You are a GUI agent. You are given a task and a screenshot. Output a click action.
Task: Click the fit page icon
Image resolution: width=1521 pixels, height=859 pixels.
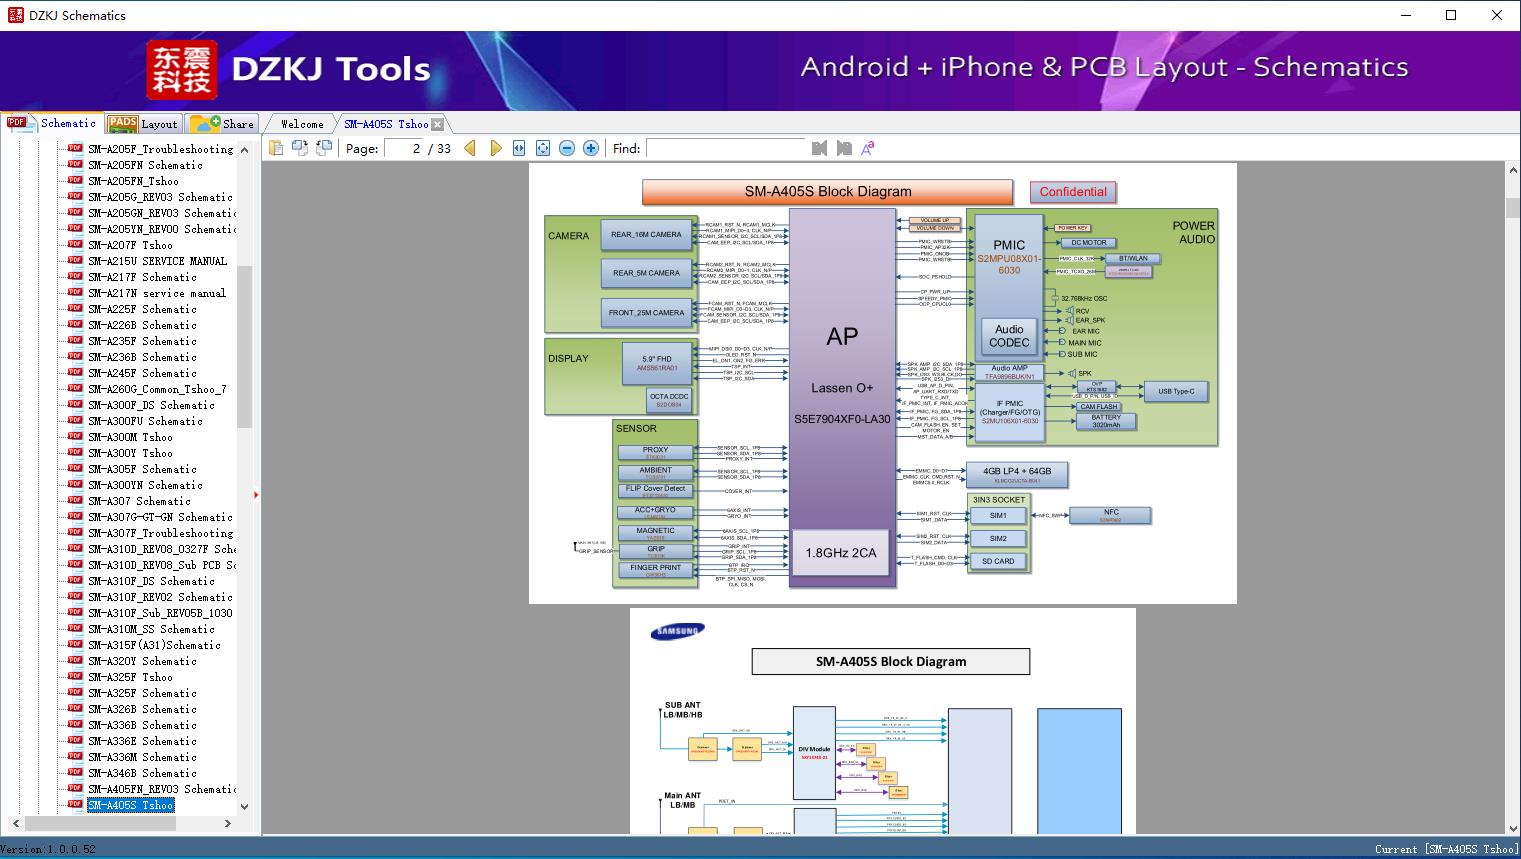coord(543,148)
